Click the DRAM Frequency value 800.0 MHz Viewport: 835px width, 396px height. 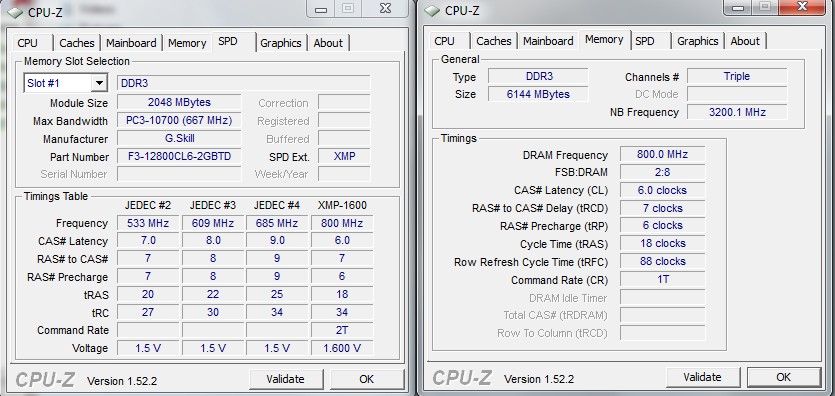coord(662,154)
